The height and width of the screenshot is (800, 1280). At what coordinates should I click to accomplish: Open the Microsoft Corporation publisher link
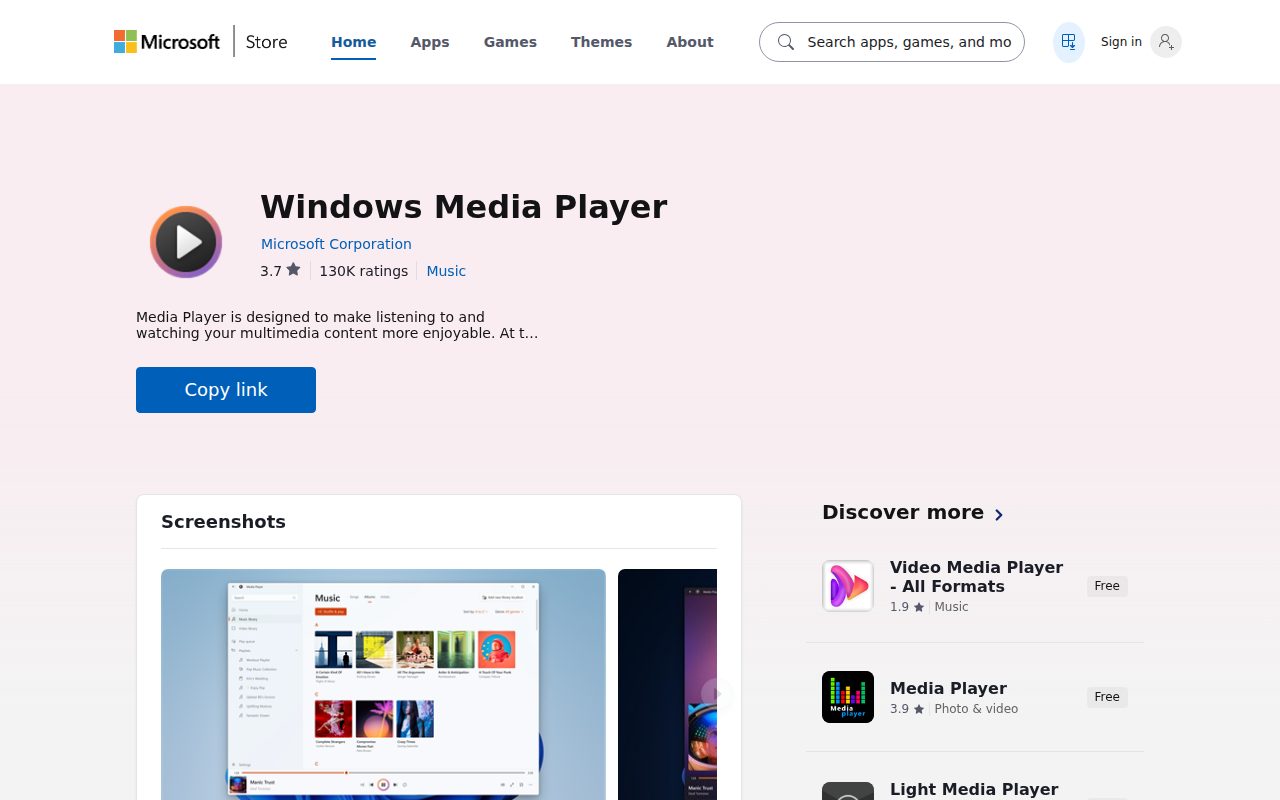pos(336,244)
